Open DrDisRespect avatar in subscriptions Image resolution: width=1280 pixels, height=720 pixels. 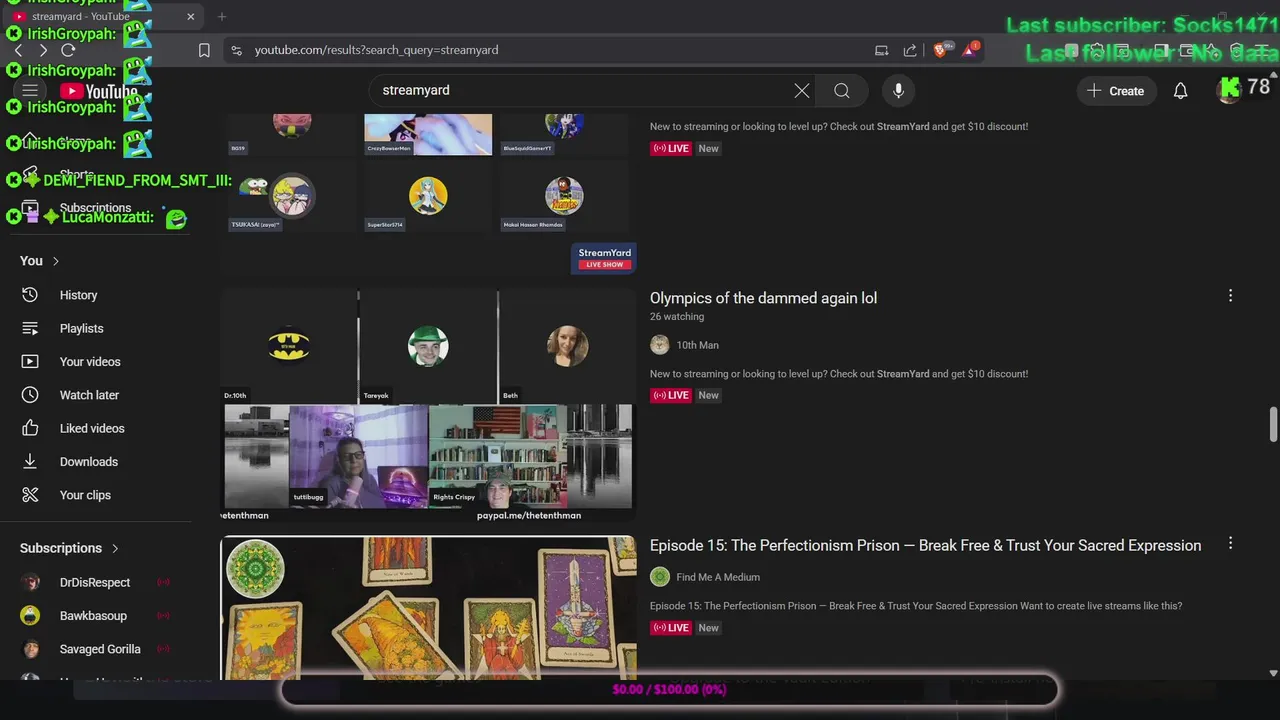coord(31,582)
